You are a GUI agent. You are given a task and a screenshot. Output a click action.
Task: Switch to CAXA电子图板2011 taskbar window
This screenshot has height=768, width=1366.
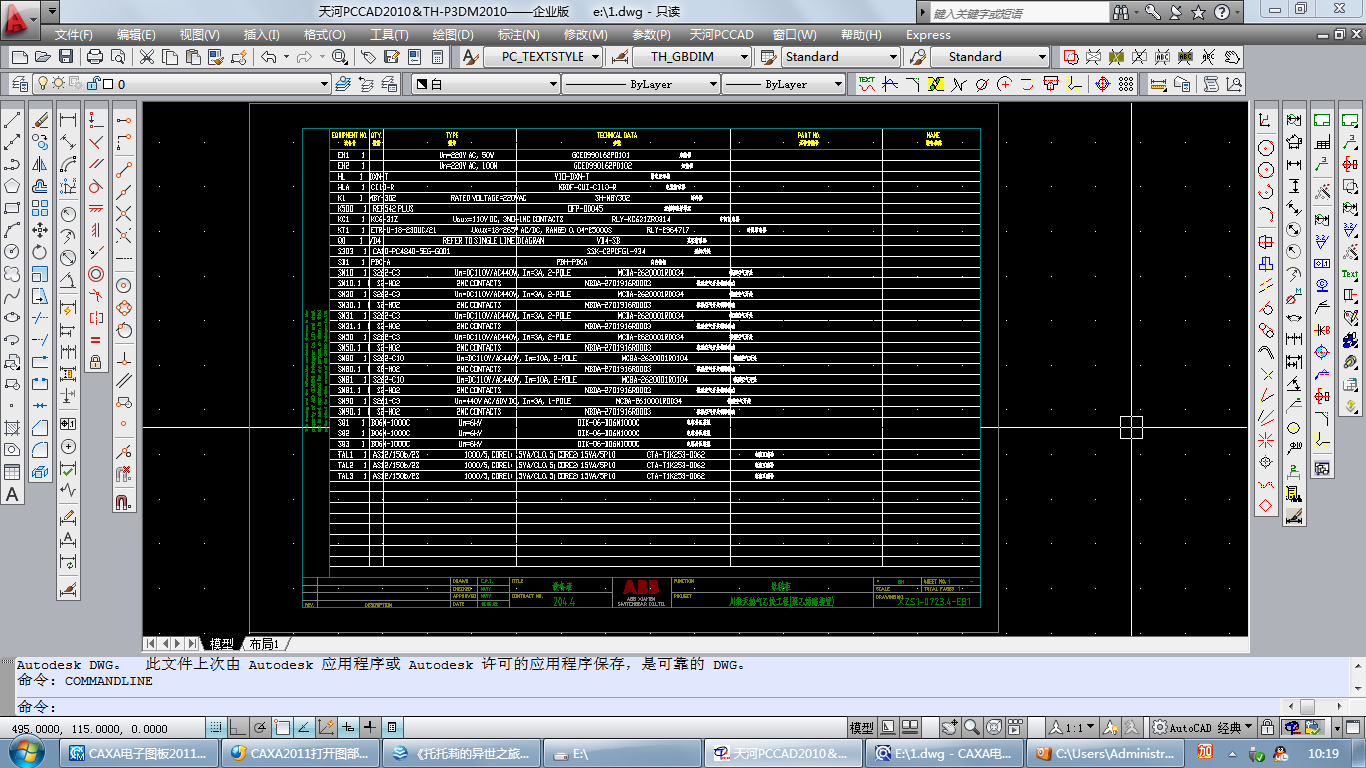[139, 753]
